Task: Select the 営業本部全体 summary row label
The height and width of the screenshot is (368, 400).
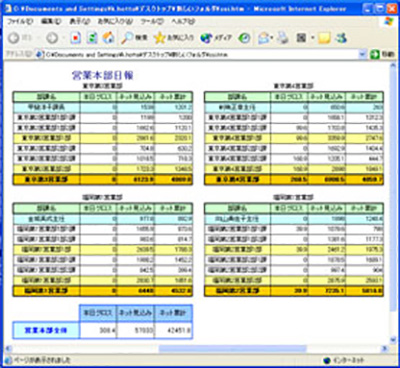Action: tap(46, 331)
